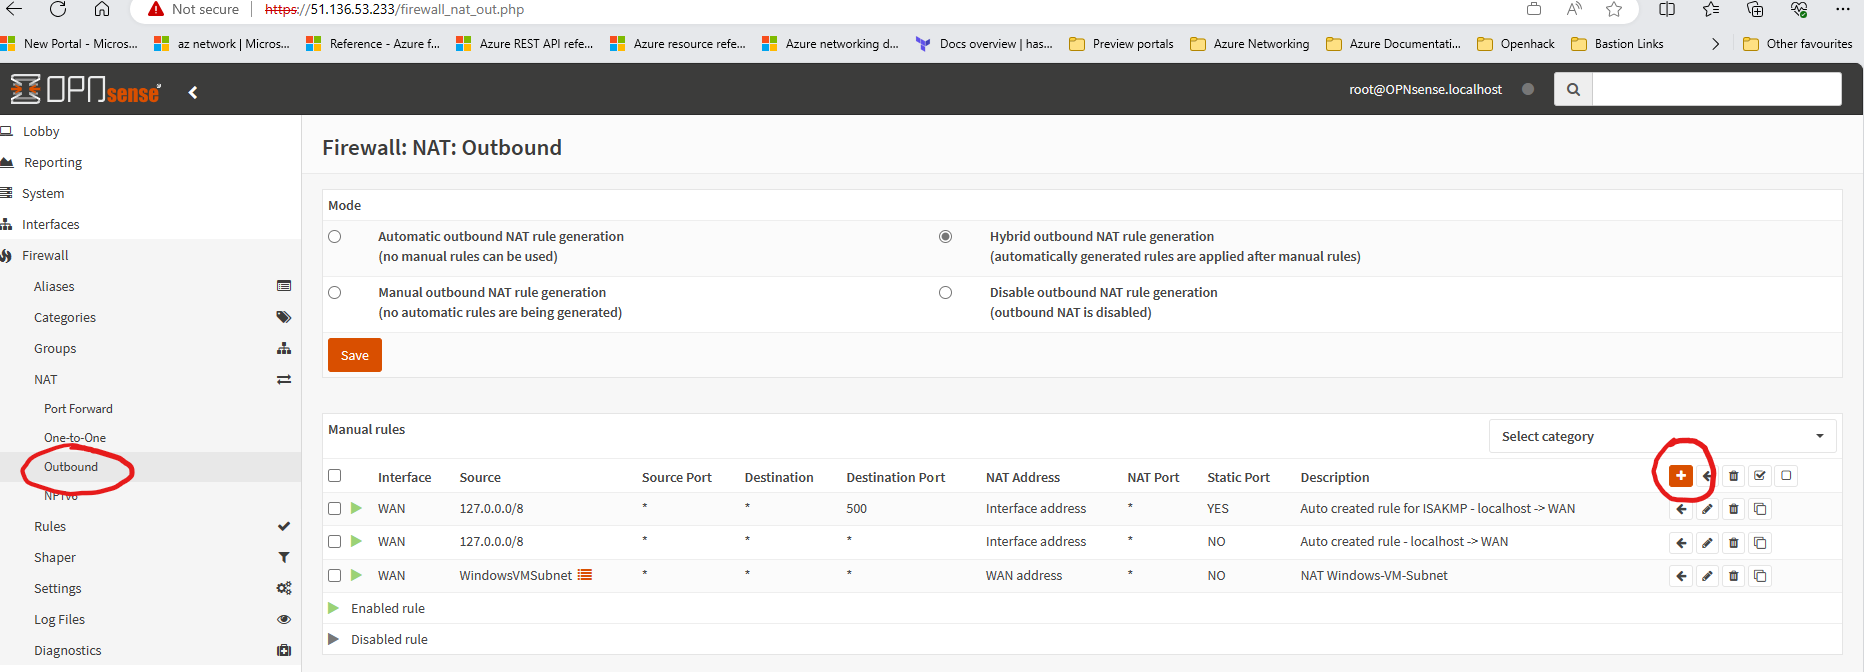Viewport: 1864px width, 672px height.
Task: Expand the Log Files submenu
Action: coord(150,619)
